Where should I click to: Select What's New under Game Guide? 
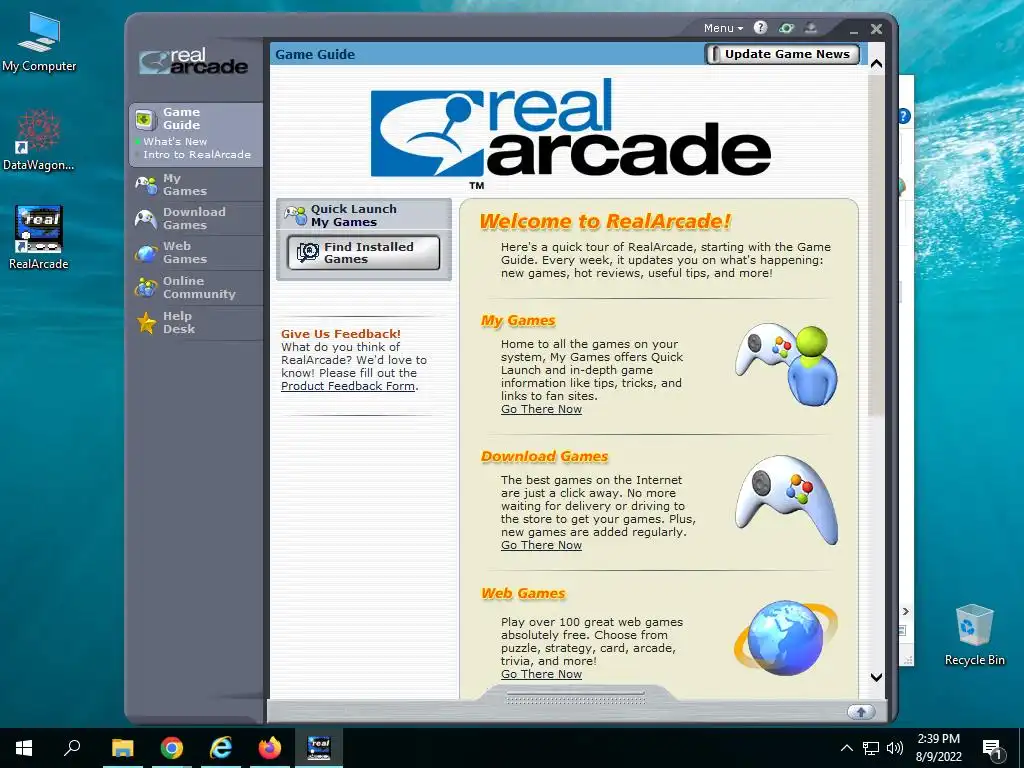pyautogui.click(x=175, y=141)
